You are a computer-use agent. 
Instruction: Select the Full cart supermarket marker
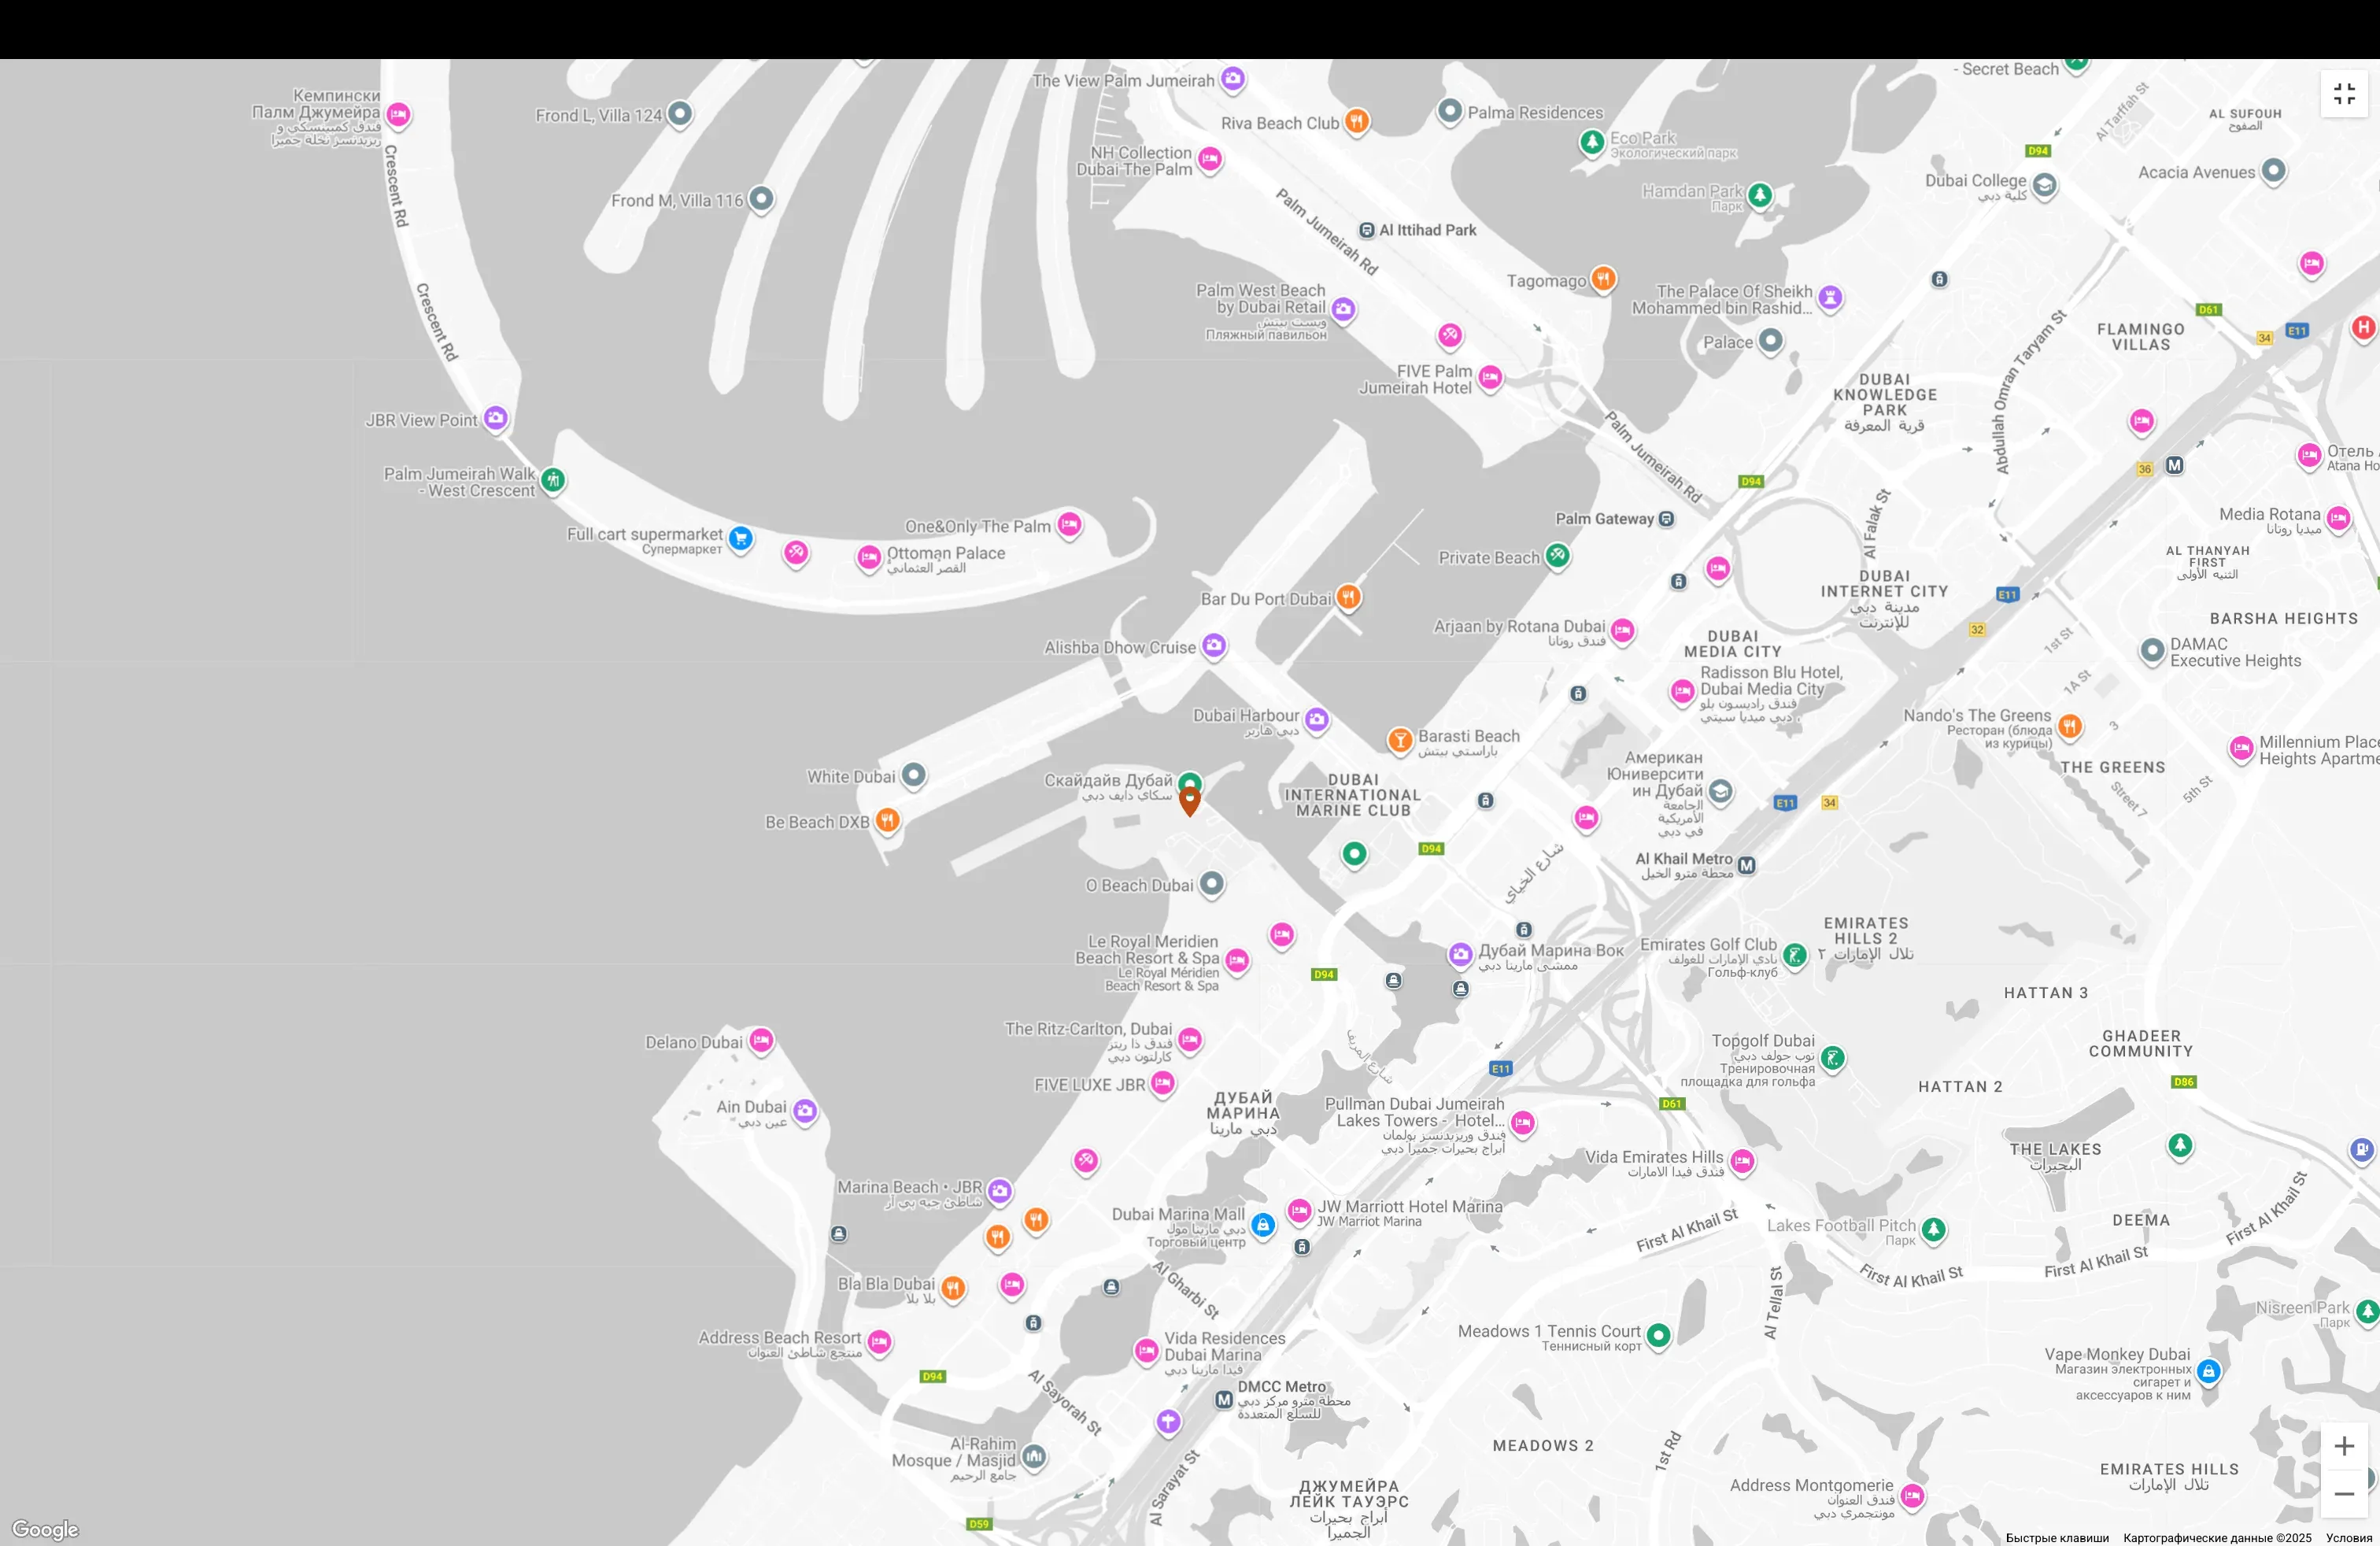tap(740, 538)
